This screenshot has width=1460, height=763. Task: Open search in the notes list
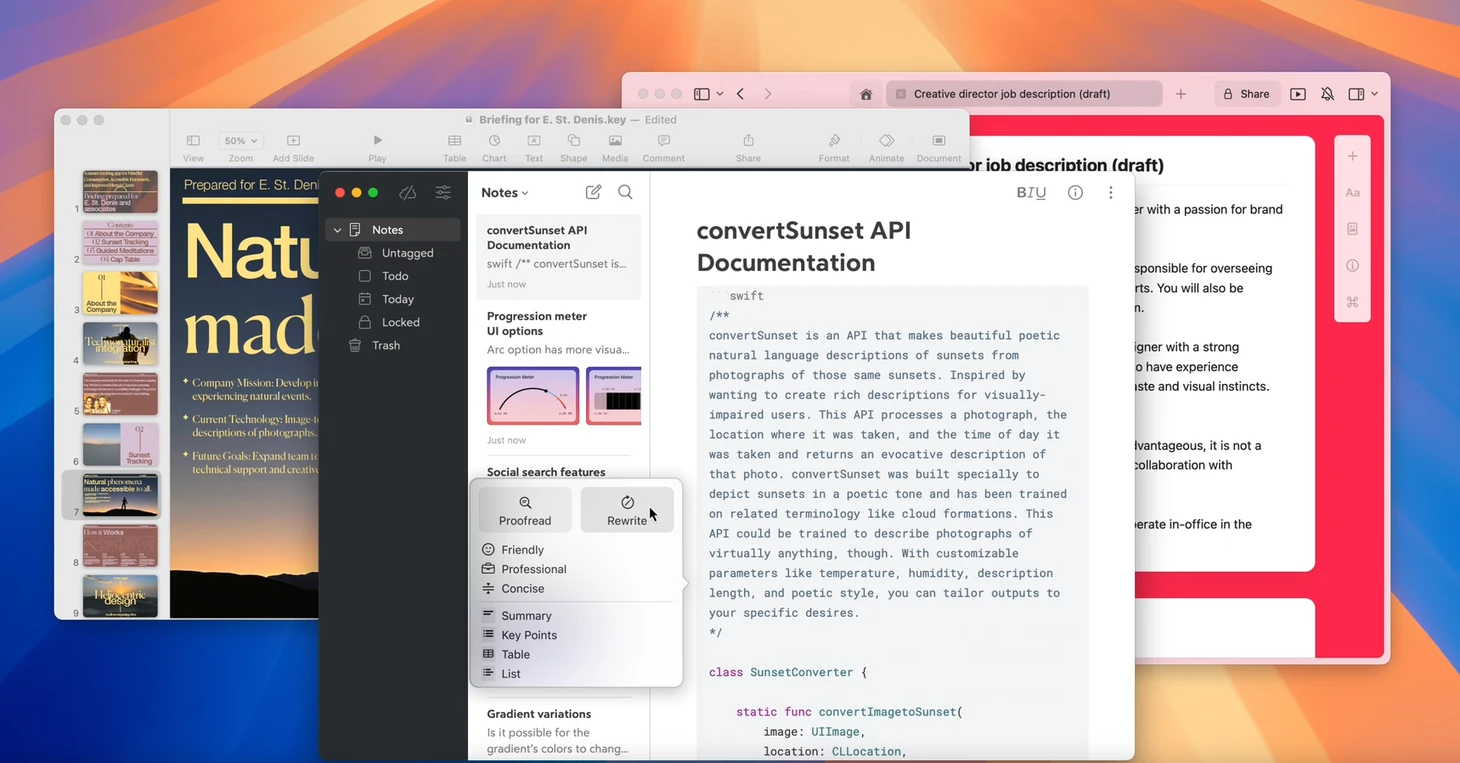(625, 192)
